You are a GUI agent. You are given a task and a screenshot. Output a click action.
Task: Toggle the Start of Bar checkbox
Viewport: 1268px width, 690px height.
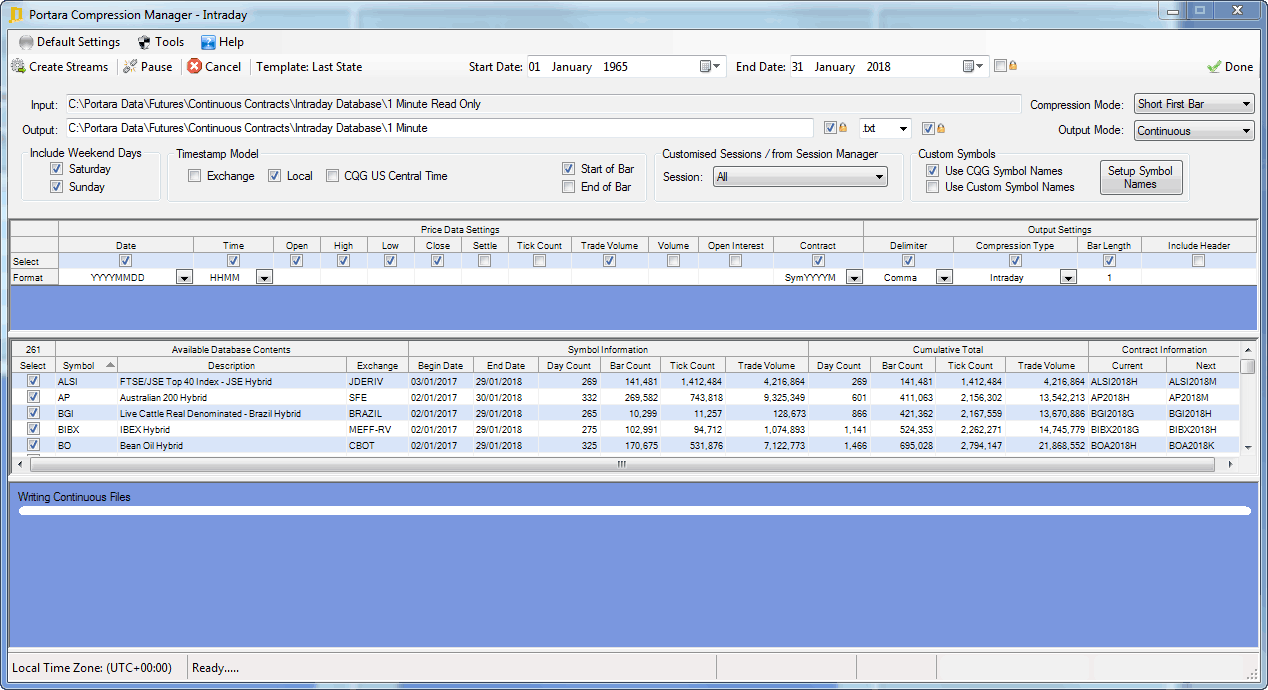point(569,169)
